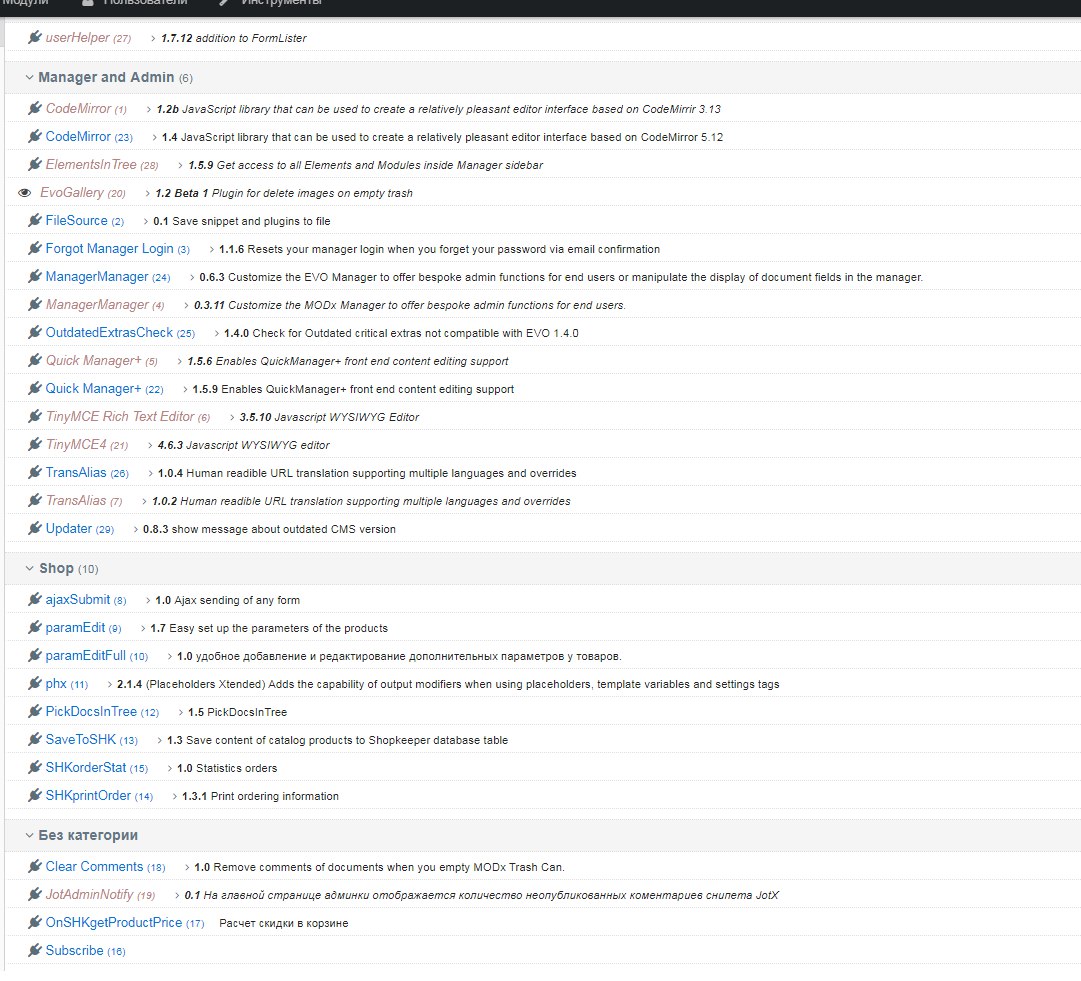This screenshot has height=981, width=1081.
Task: Open the OutdatedExtrasCheck plugin
Action: [109, 332]
